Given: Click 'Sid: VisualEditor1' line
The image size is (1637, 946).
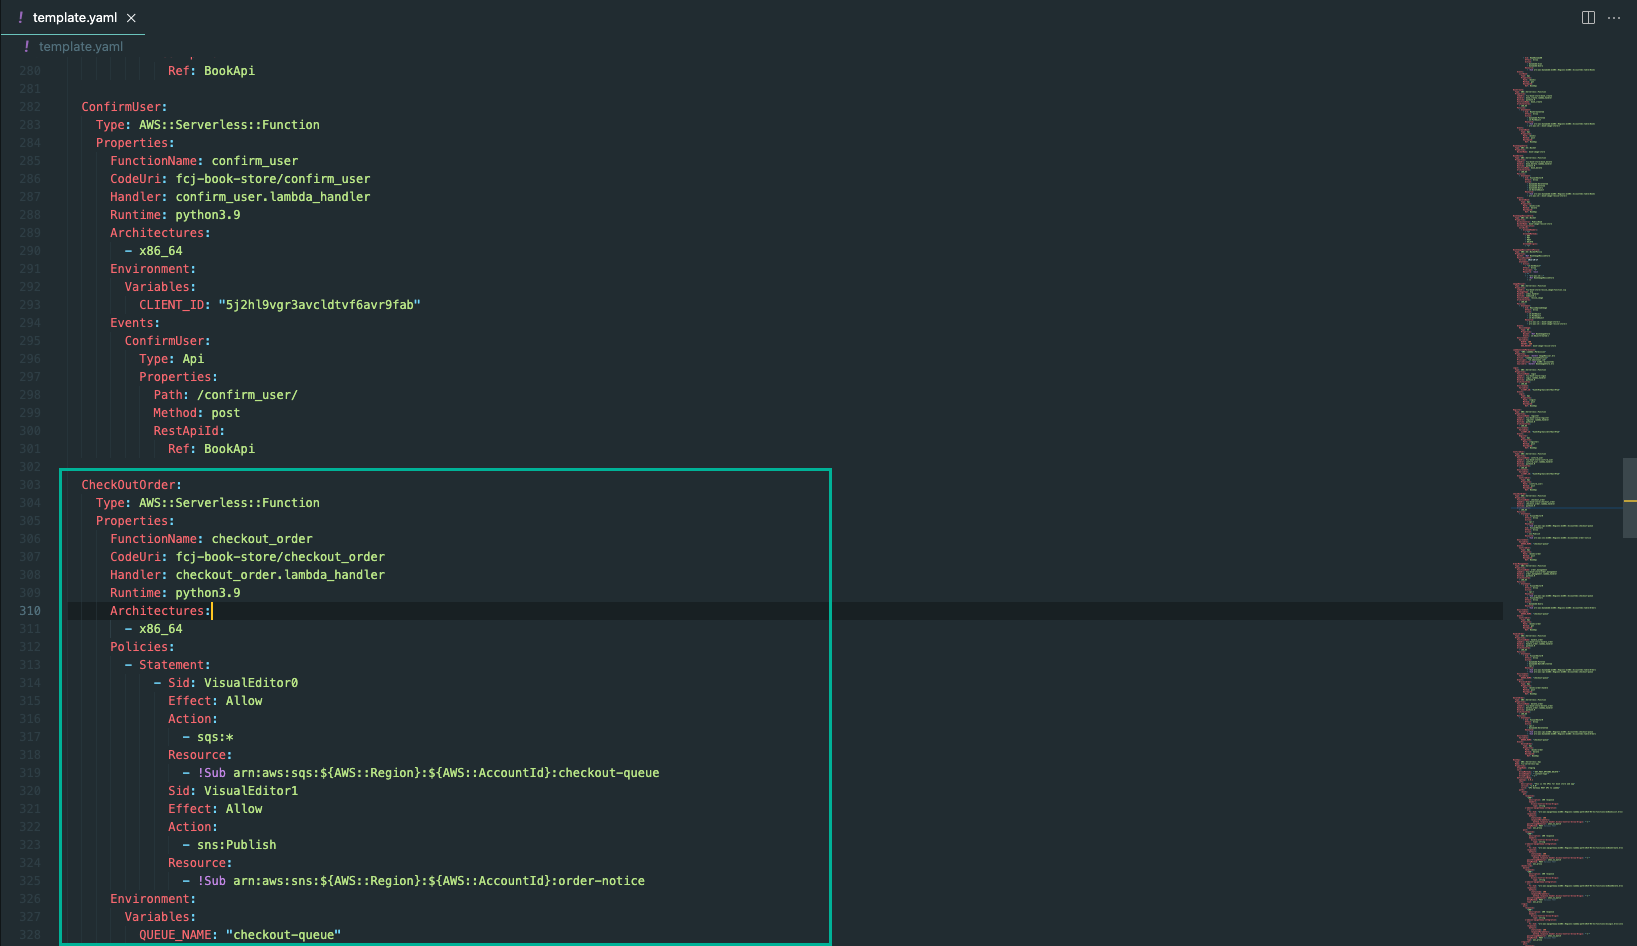Looking at the screenshot, I should (x=233, y=791).
